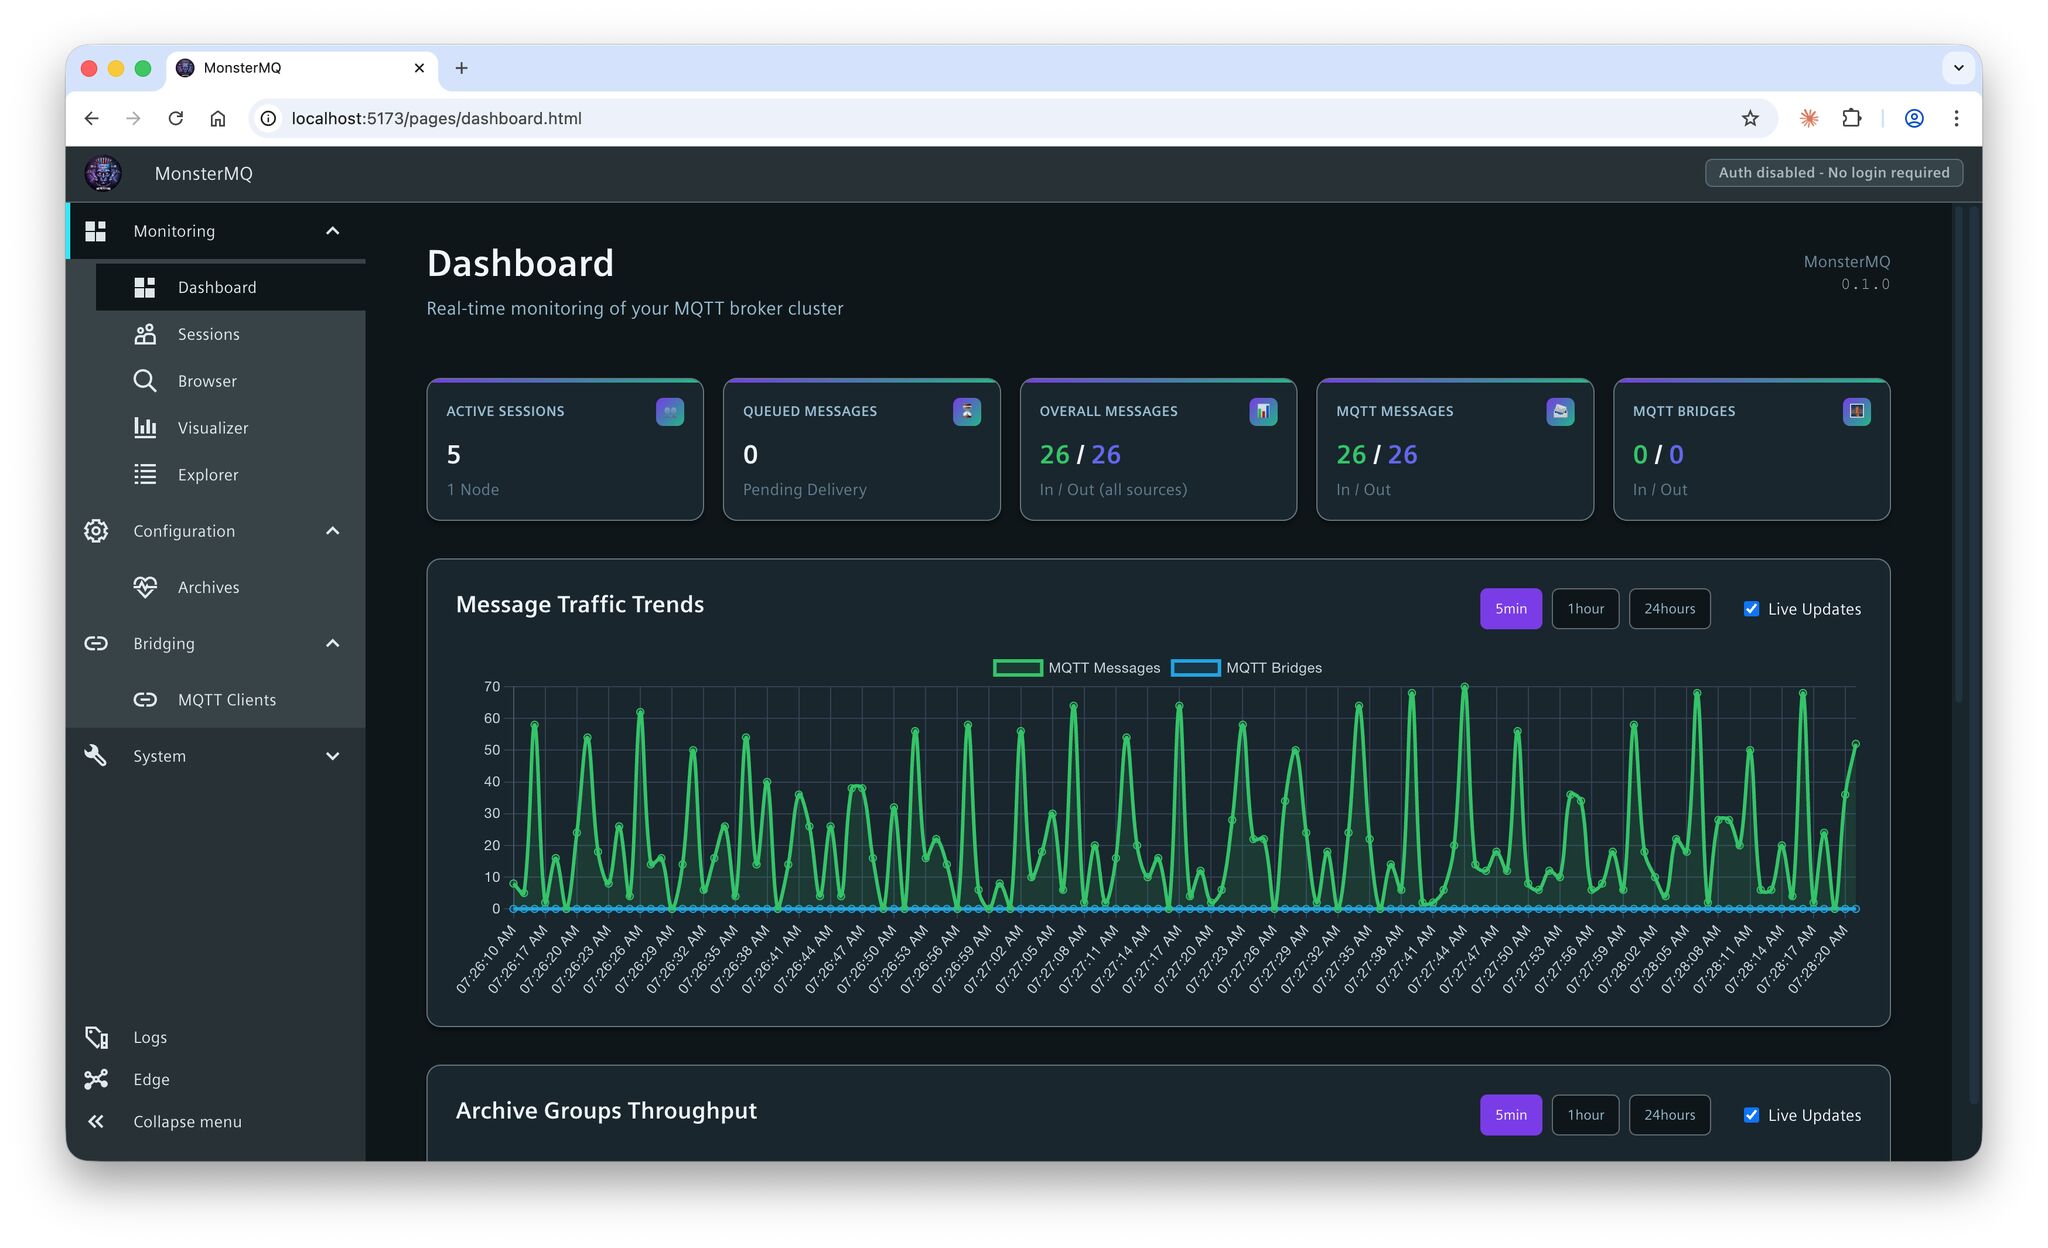2048x1248 pixels.
Task: Click the Archives heartbeat icon
Action: click(x=145, y=587)
